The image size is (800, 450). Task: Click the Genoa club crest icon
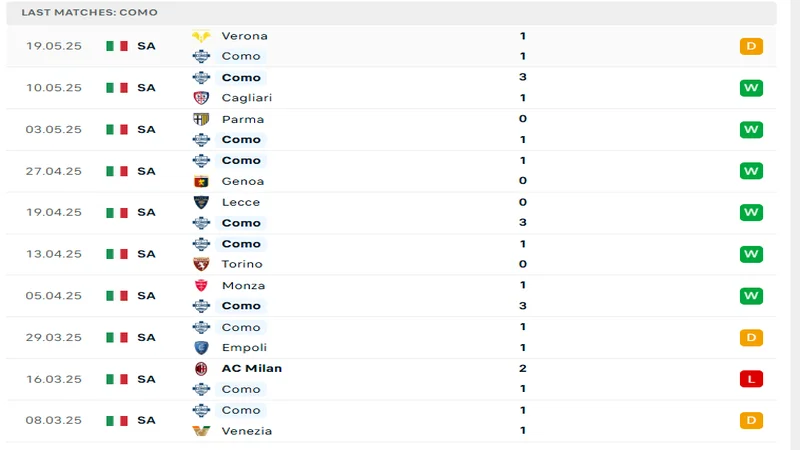click(x=201, y=181)
